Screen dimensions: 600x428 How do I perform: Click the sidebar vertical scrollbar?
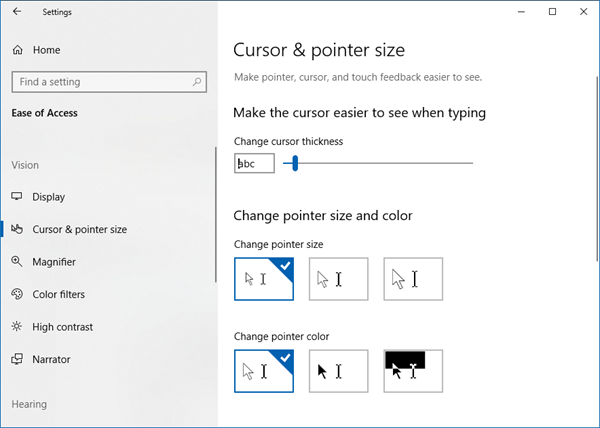pyautogui.click(x=216, y=214)
